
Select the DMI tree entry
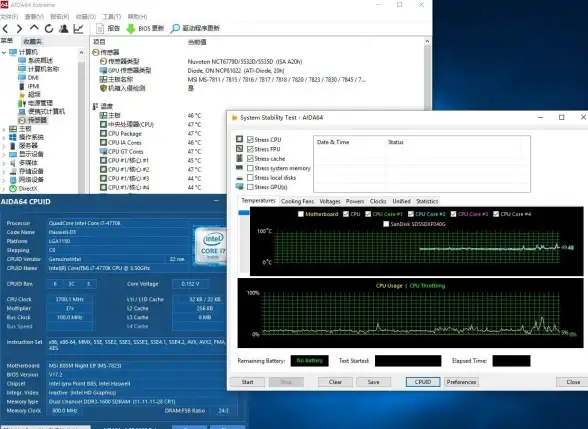pyautogui.click(x=28, y=78)
